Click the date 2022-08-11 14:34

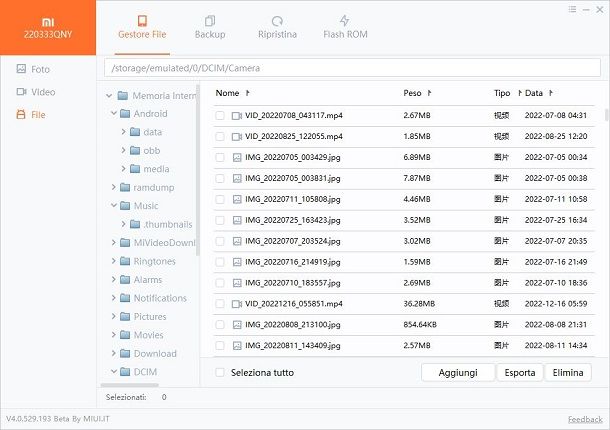coord(556,345)
